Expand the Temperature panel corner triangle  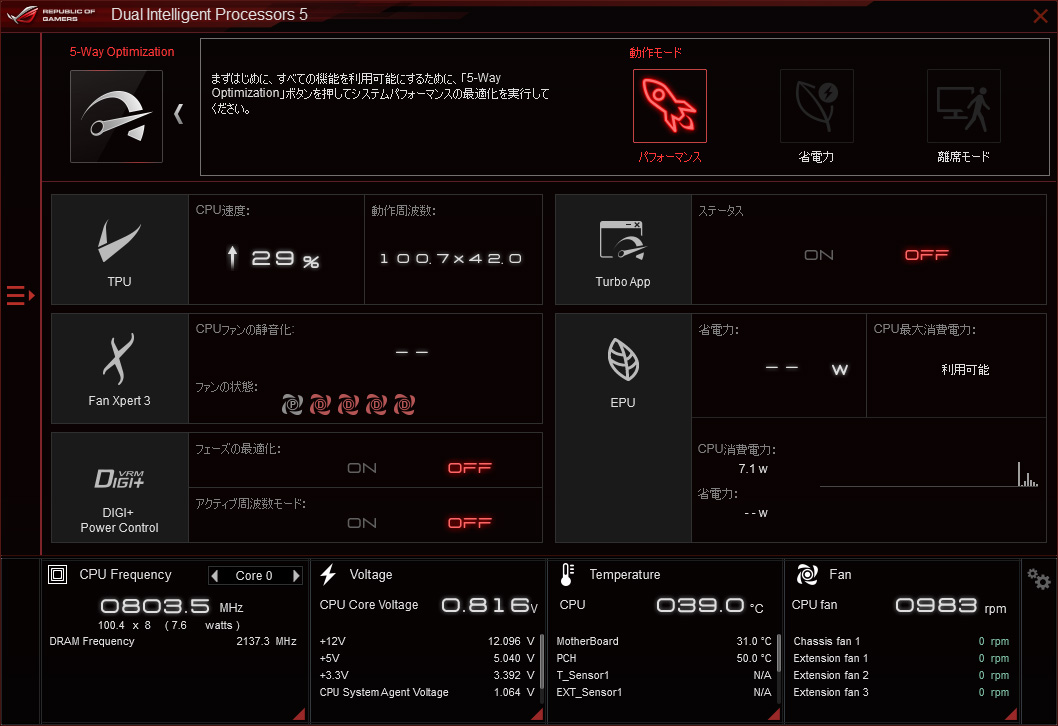click(775, 715)
